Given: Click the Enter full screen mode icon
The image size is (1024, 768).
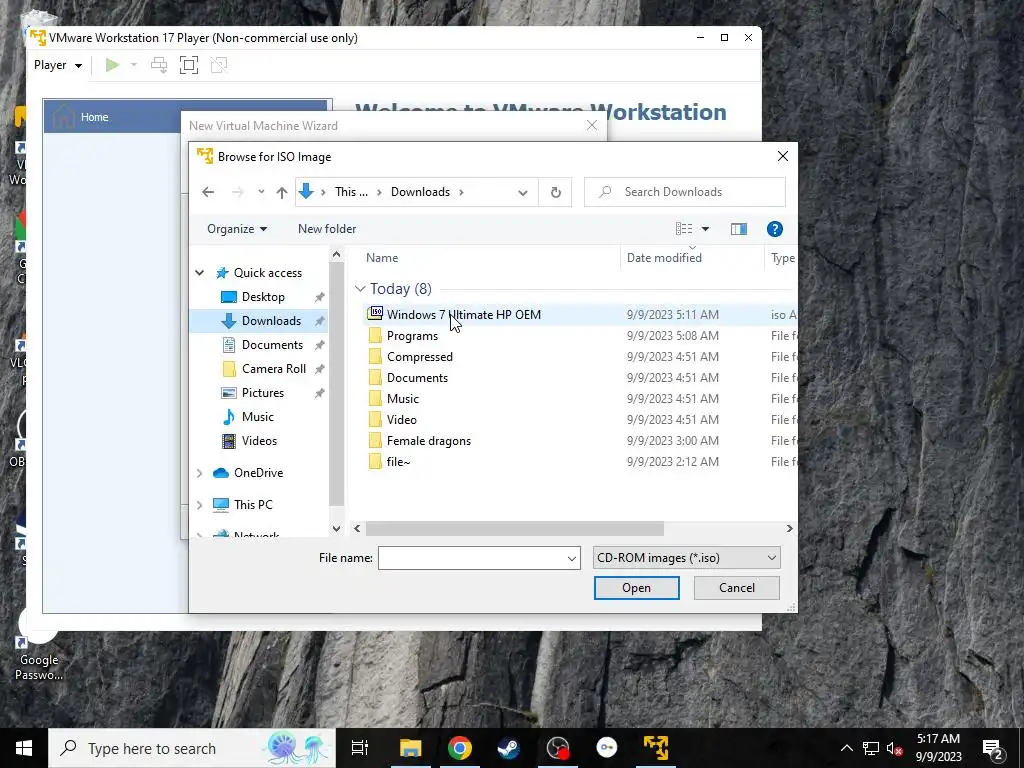Looking at the screenshot, I should pos(189,65).
